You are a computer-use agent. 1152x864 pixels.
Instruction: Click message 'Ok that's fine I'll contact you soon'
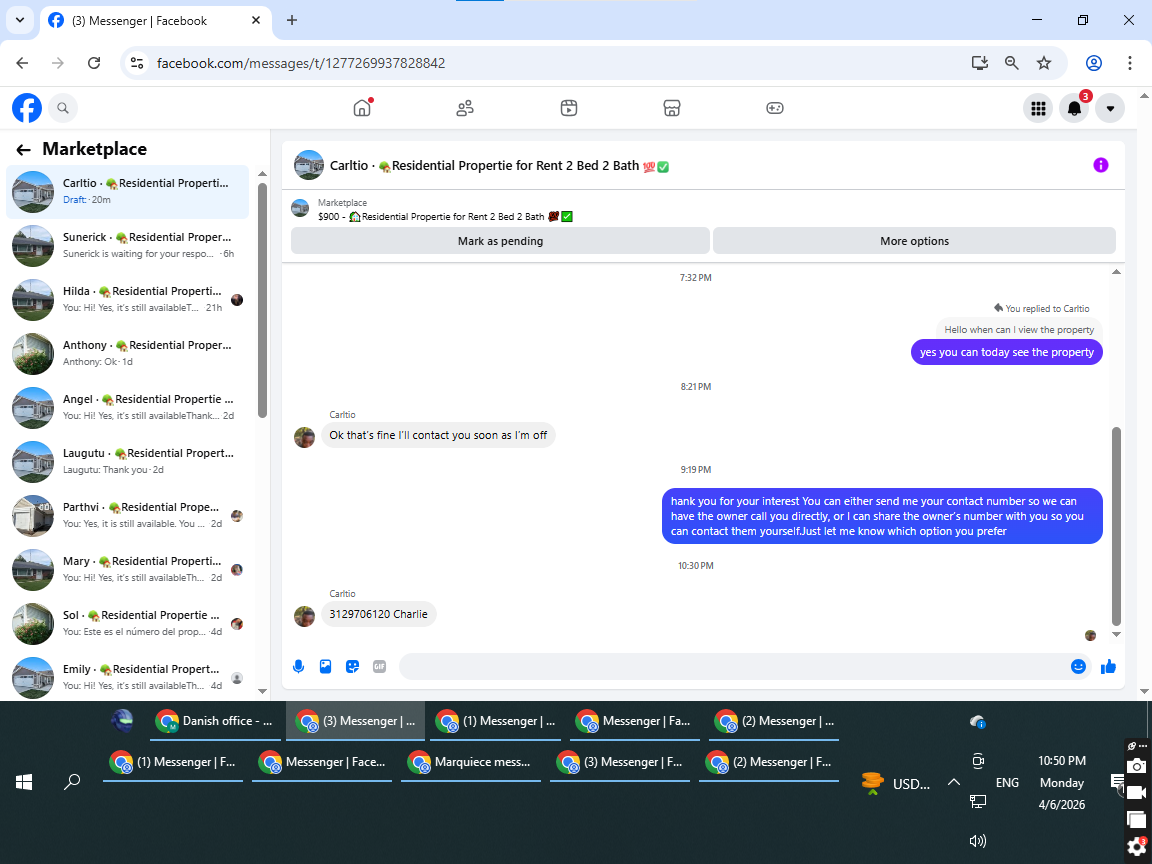coord(438,435)
